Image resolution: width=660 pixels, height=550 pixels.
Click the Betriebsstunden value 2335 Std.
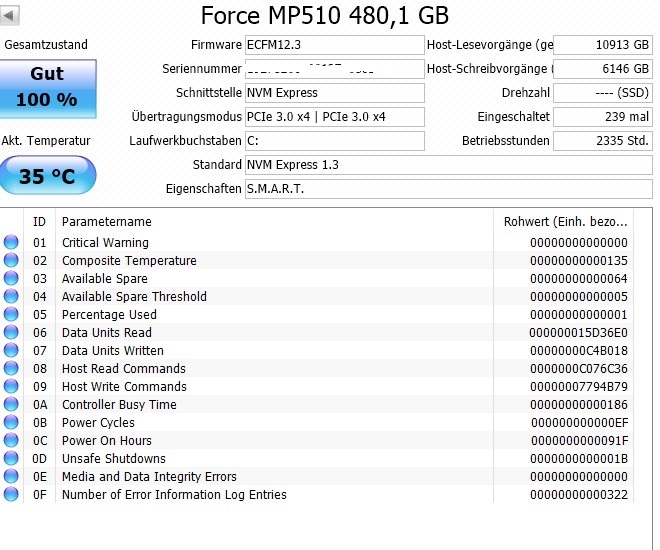(x=603, y=141)
